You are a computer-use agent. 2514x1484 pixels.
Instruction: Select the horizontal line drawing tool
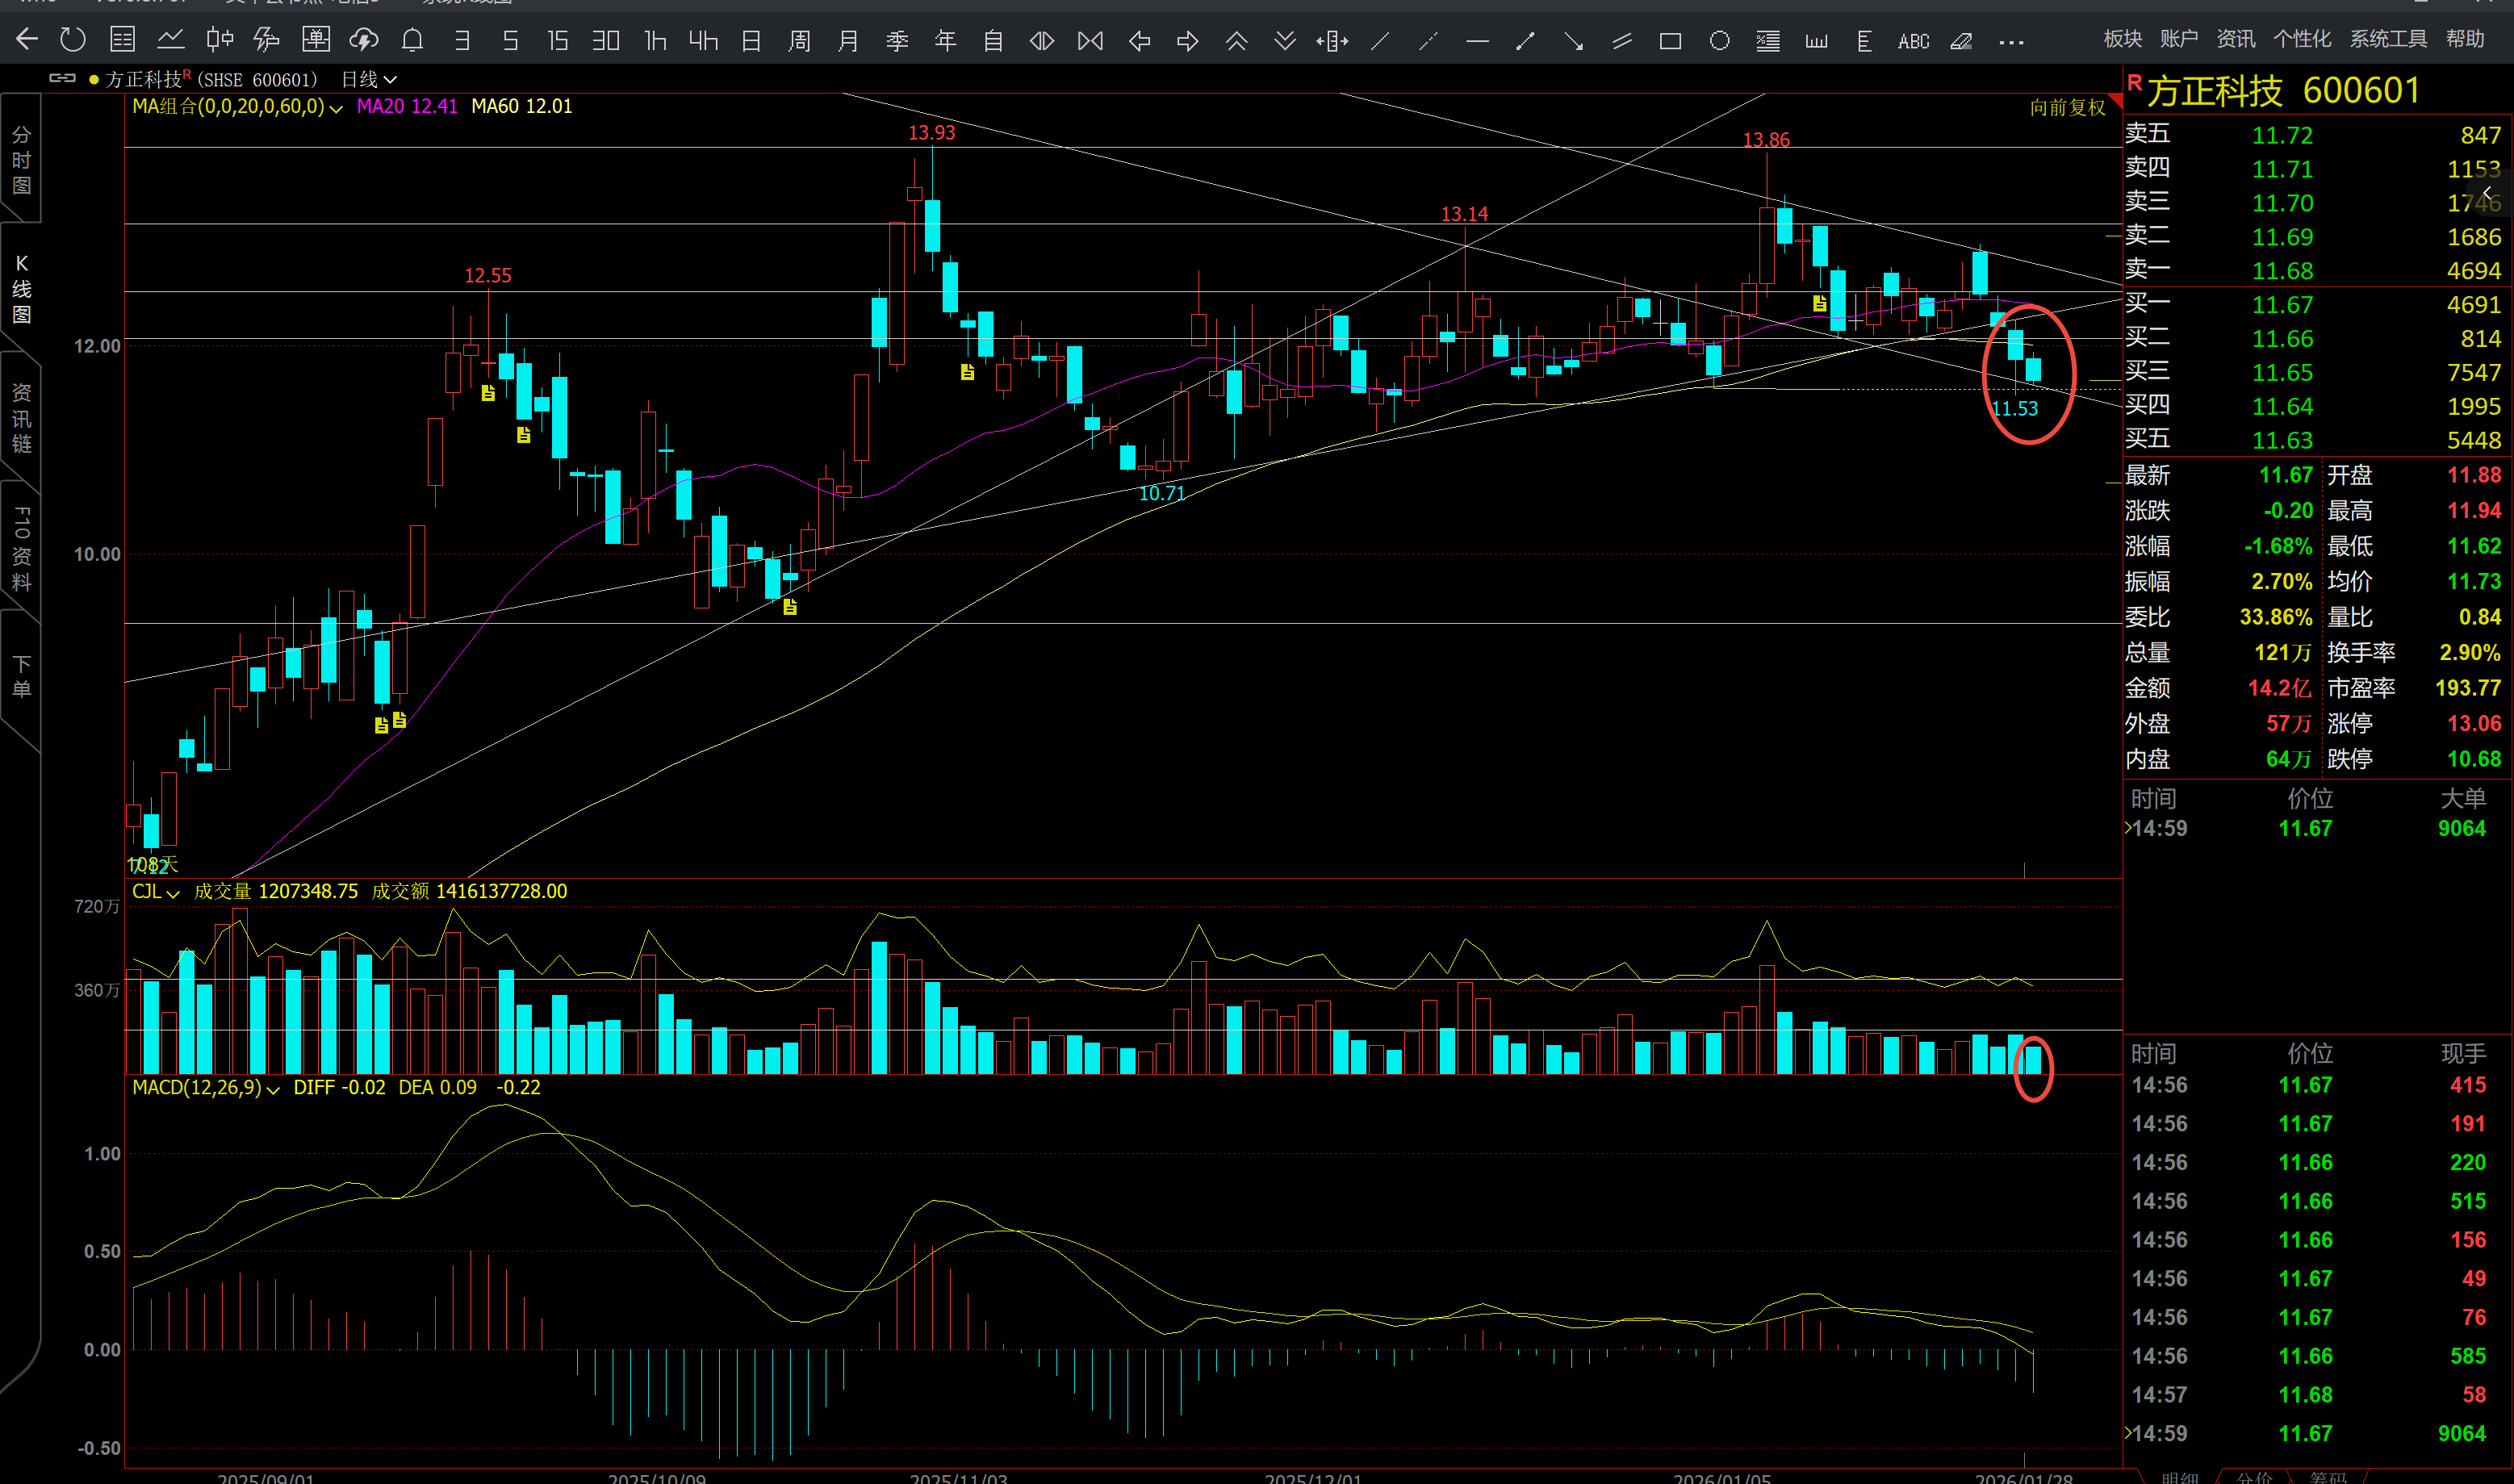[1477, 41]
